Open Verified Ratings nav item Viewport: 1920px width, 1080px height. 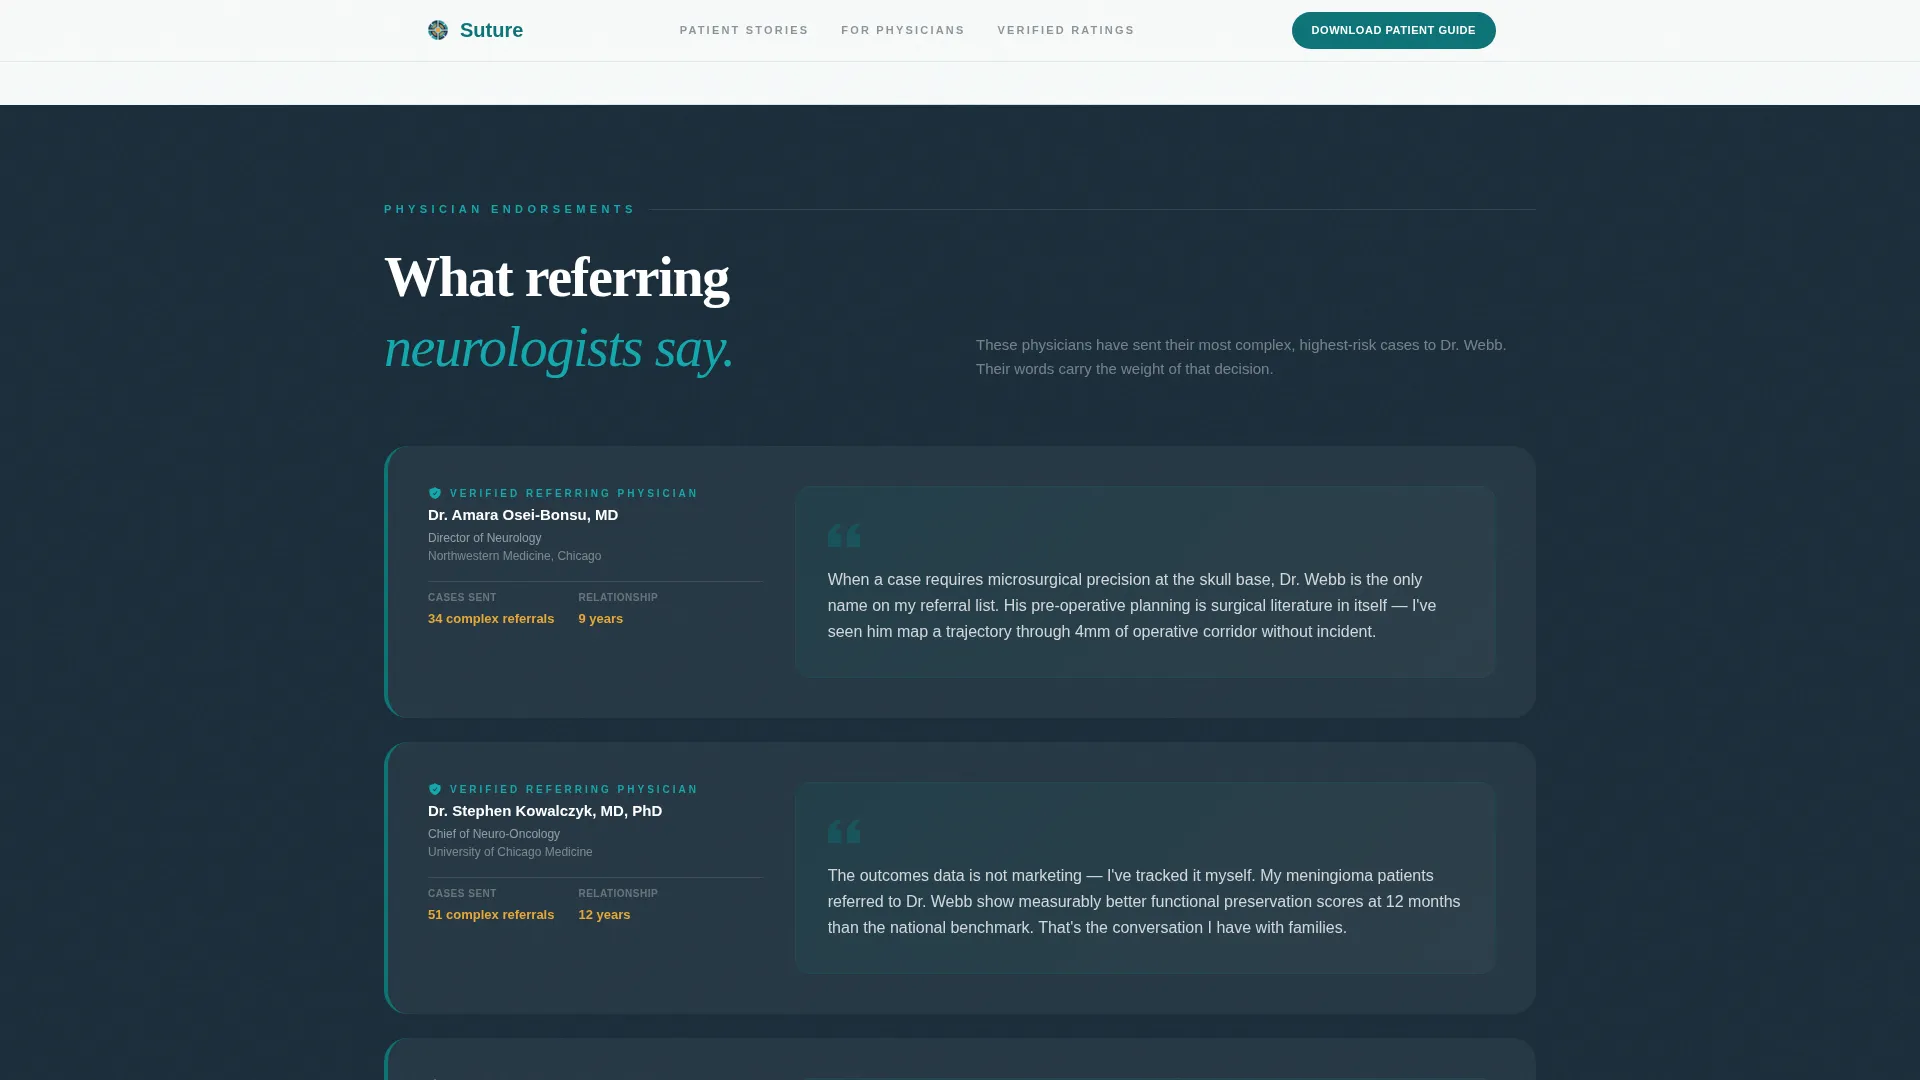click(x=1066, y=30)
